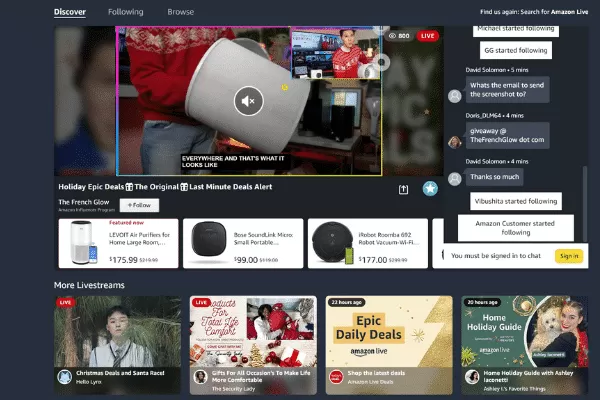Click the 'giveaway @ TheFrenchGlow dot com' message
Screen dimensions: 600x400
coord(507,136)
